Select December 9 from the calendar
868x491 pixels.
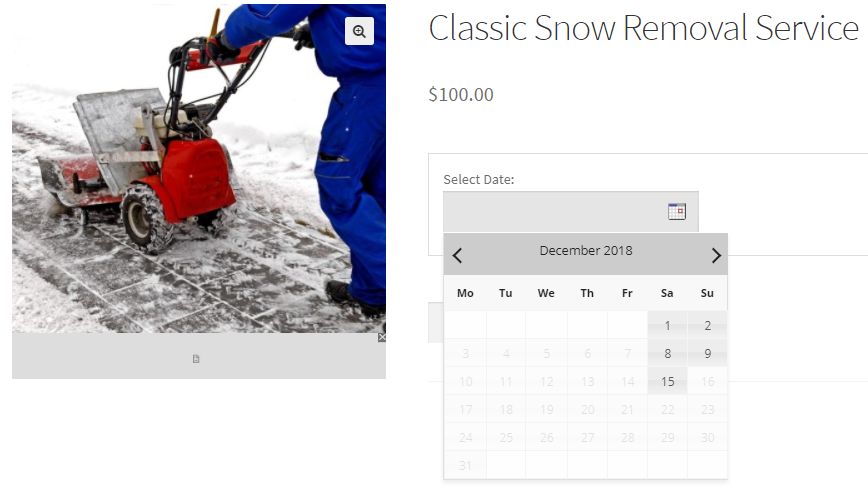pos(707,353)
